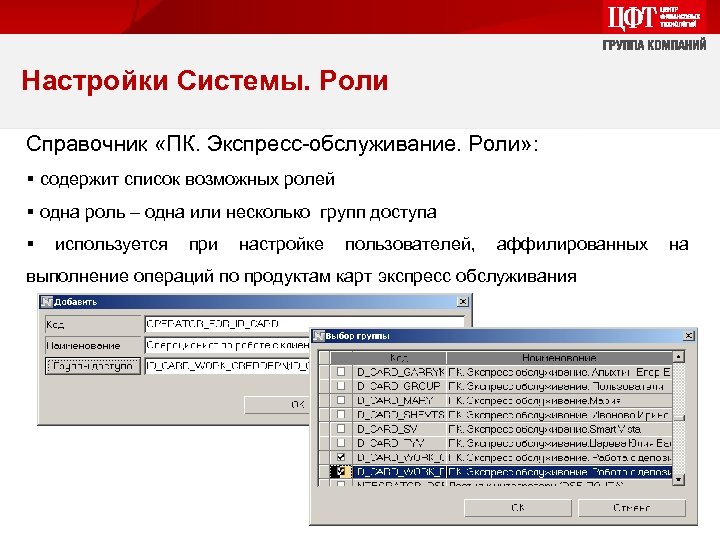Click scrollbar up arrow in group list

coord(679,357)
